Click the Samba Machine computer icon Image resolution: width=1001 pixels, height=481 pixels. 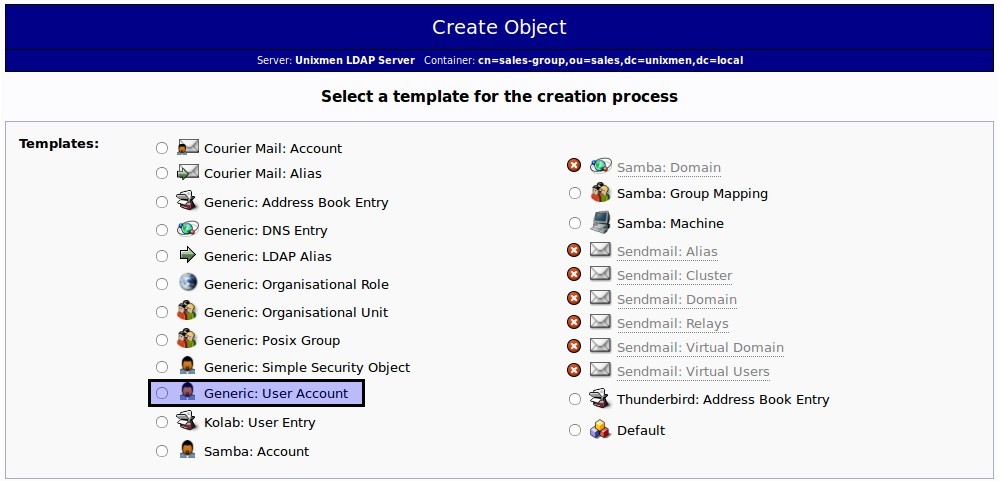[600, 222]
